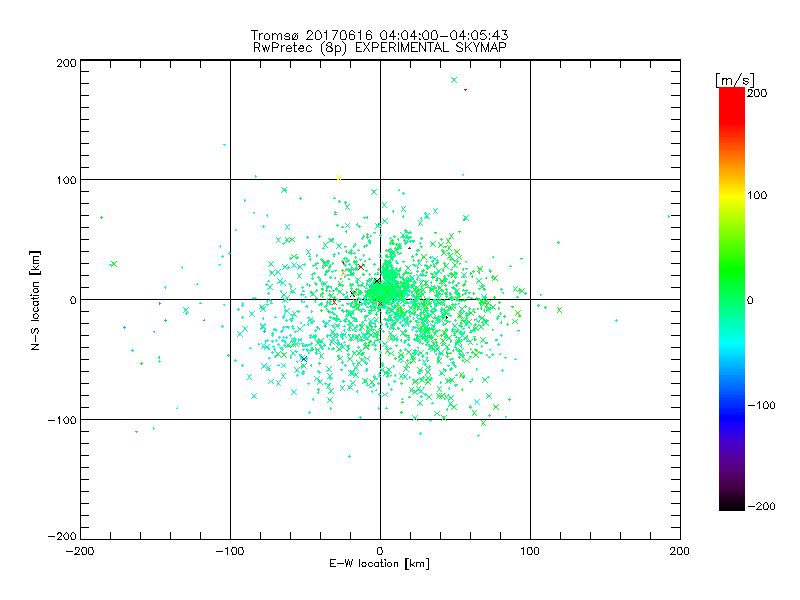Click the y-axis '0' tick label
The height and width of the screenshot is (600, 800).
(73, 300)
